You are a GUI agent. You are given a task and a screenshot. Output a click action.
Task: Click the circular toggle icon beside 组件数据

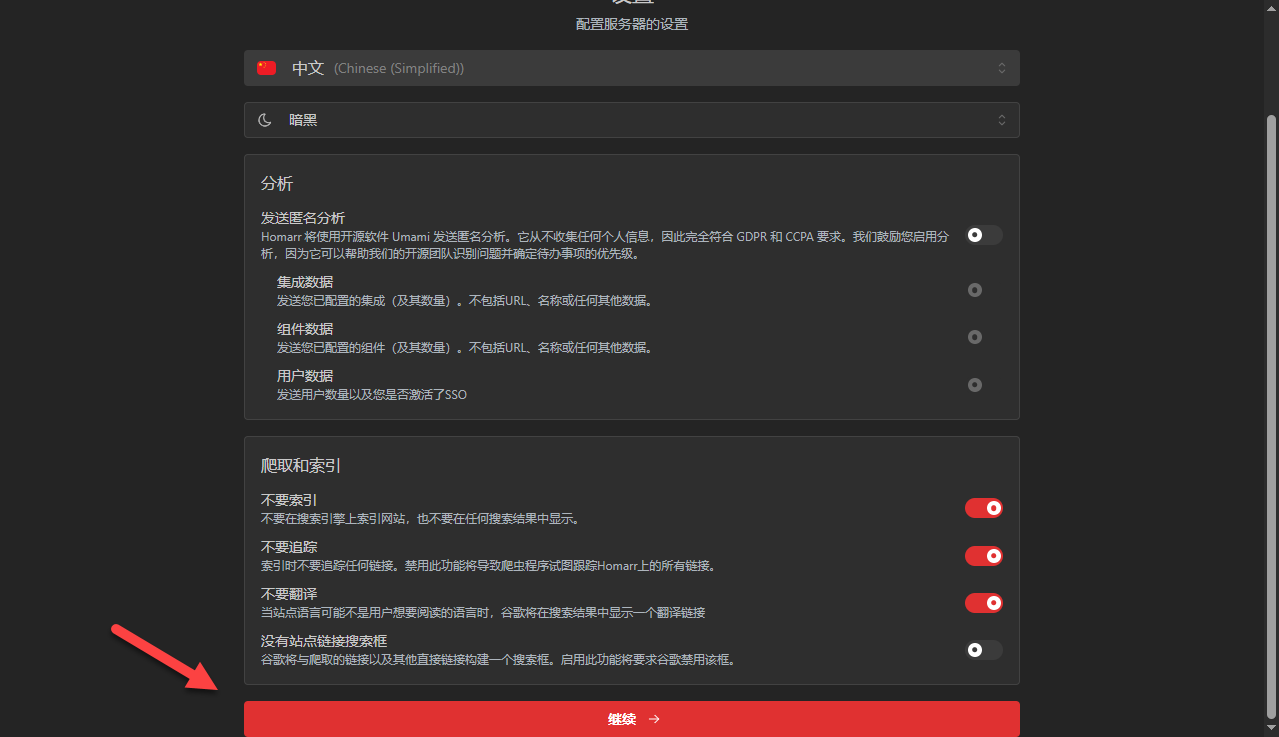pos(974,337)
